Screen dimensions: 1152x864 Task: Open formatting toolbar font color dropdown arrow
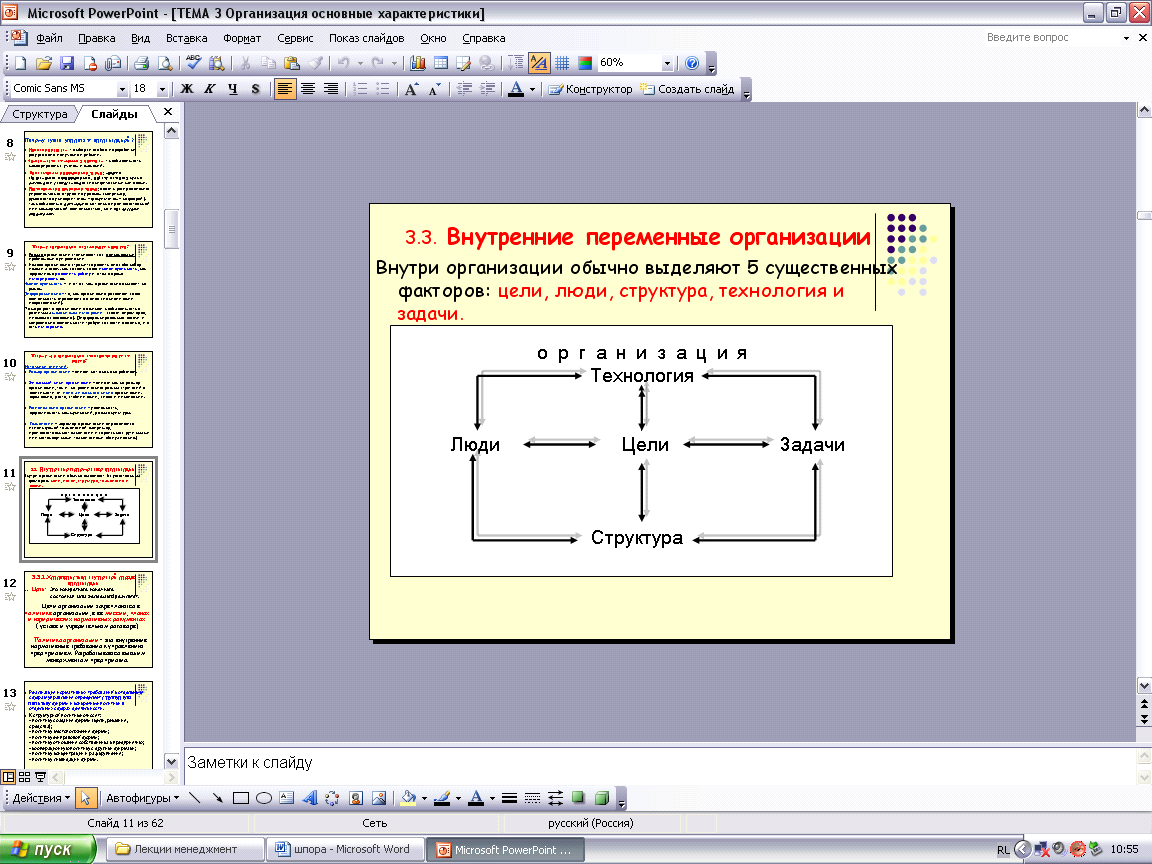pyautogui.click(x=532, y=89)
